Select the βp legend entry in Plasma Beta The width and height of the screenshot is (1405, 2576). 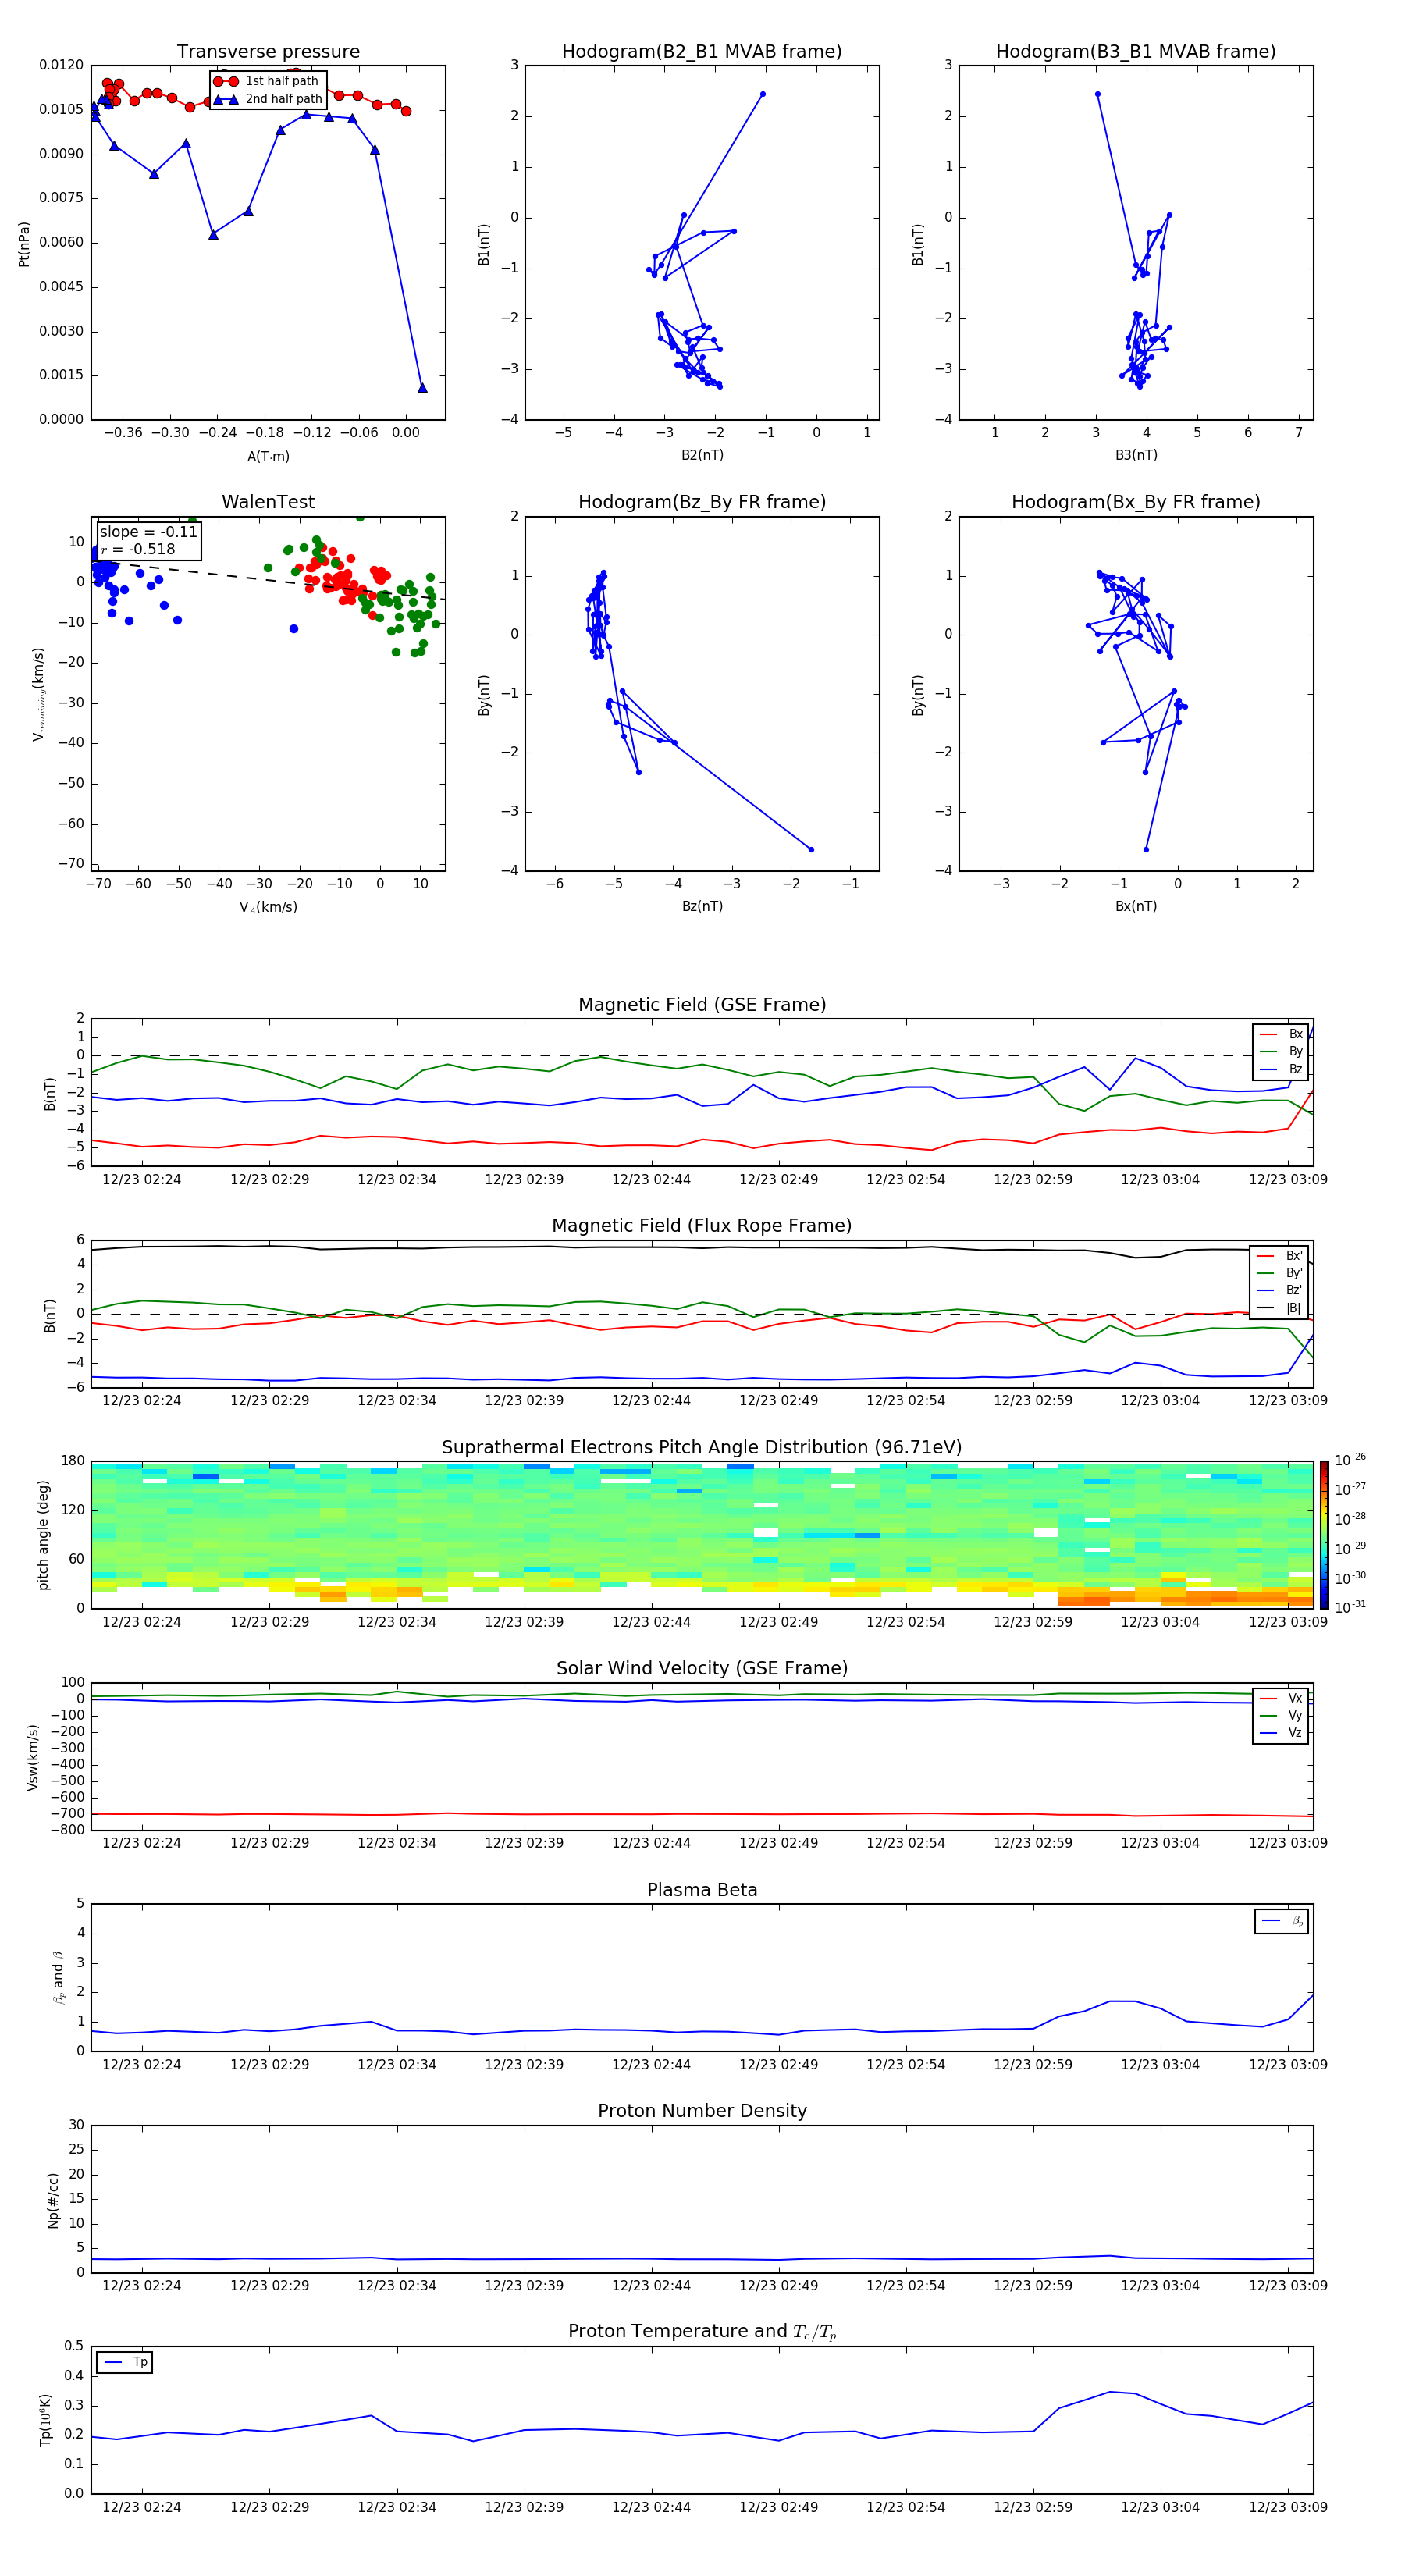(x=1282, y=1921)
